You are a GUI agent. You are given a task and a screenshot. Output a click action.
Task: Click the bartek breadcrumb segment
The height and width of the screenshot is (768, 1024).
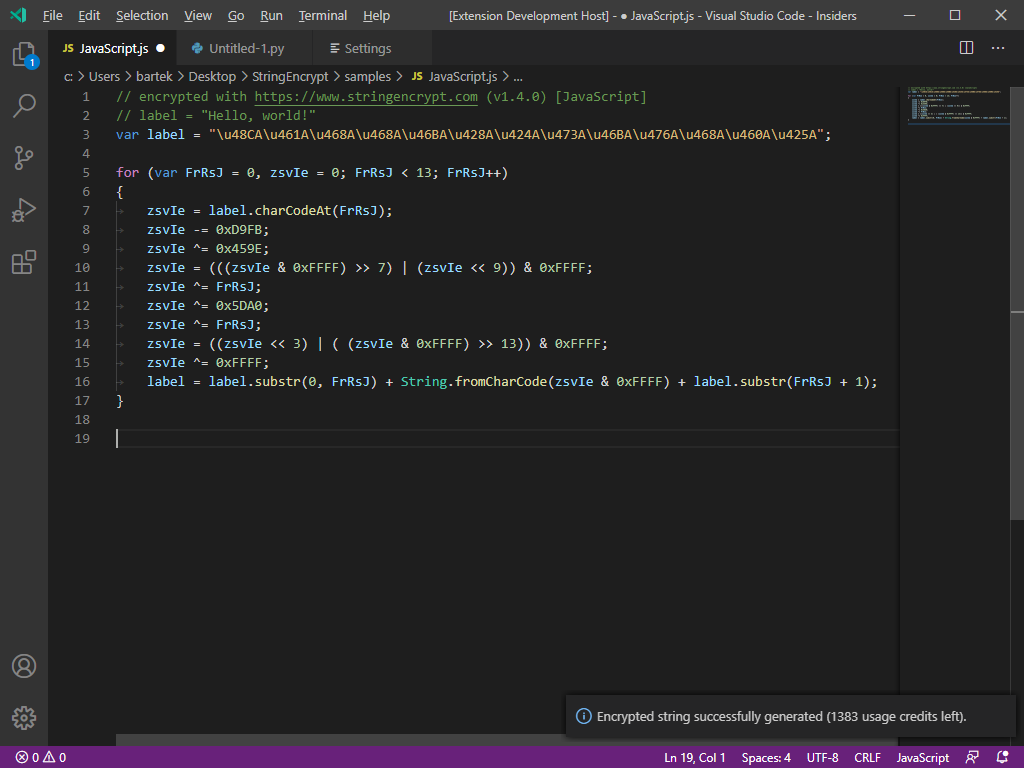154,76
